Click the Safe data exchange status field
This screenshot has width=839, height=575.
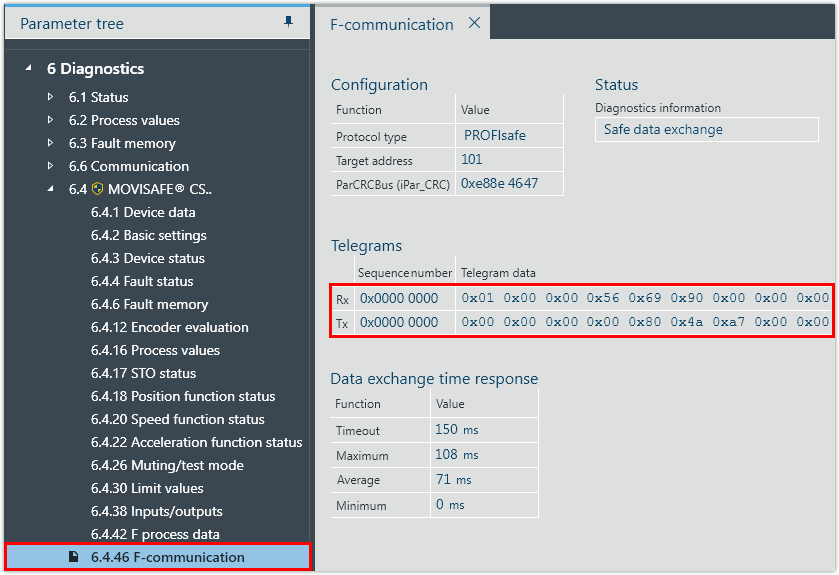[706, 130]
